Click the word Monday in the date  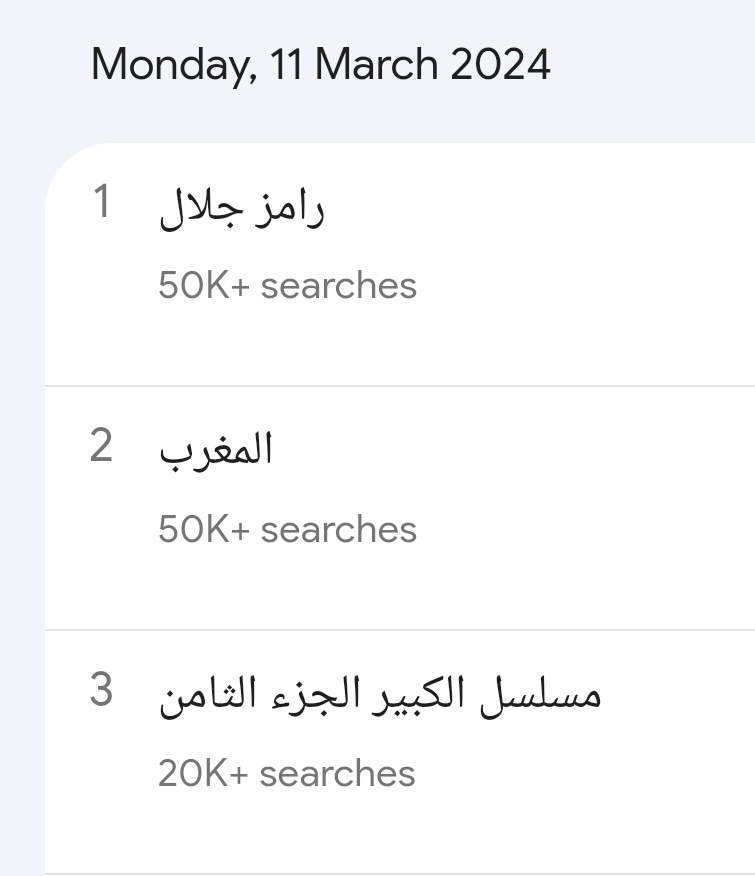pos(174,65)
